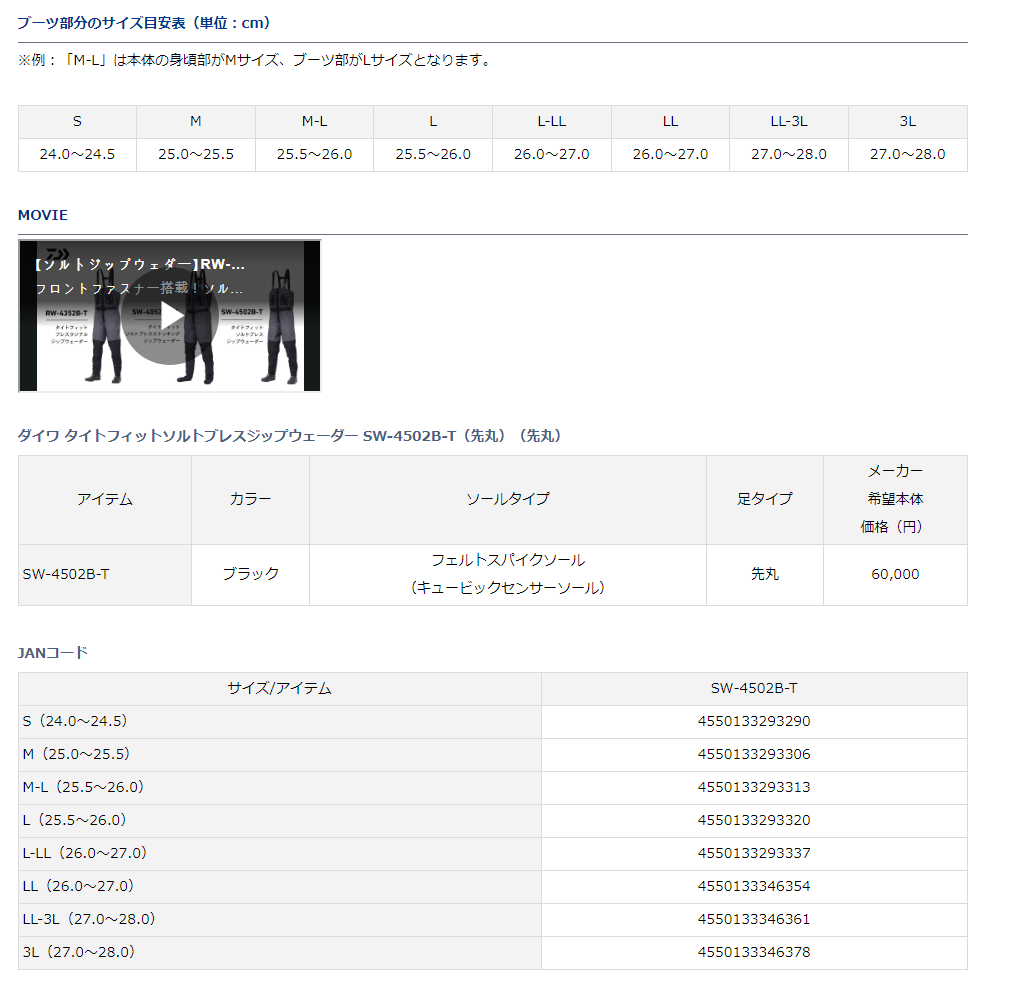Select JAN code 4550133293313

coord(754,787)
